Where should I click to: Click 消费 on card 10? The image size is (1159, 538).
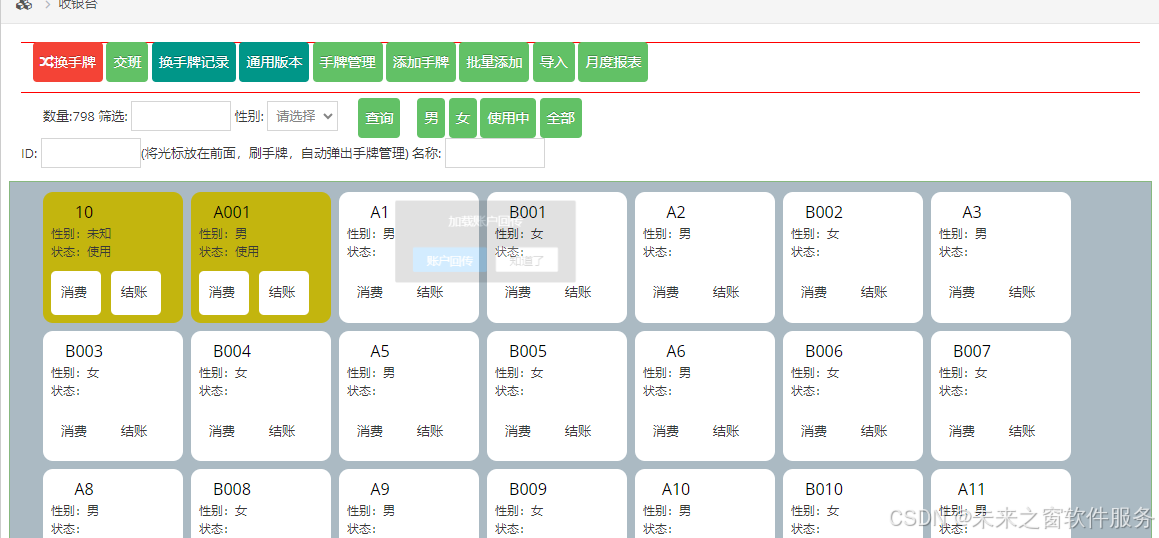[76, 293]
